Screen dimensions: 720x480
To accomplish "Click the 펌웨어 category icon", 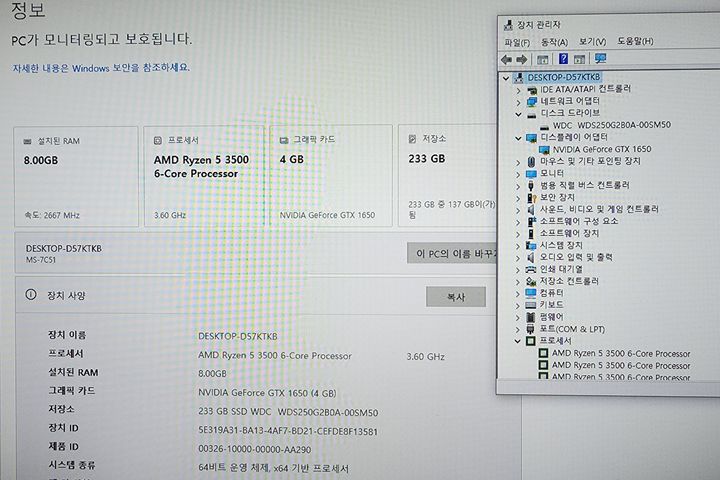I will point(530,317).
